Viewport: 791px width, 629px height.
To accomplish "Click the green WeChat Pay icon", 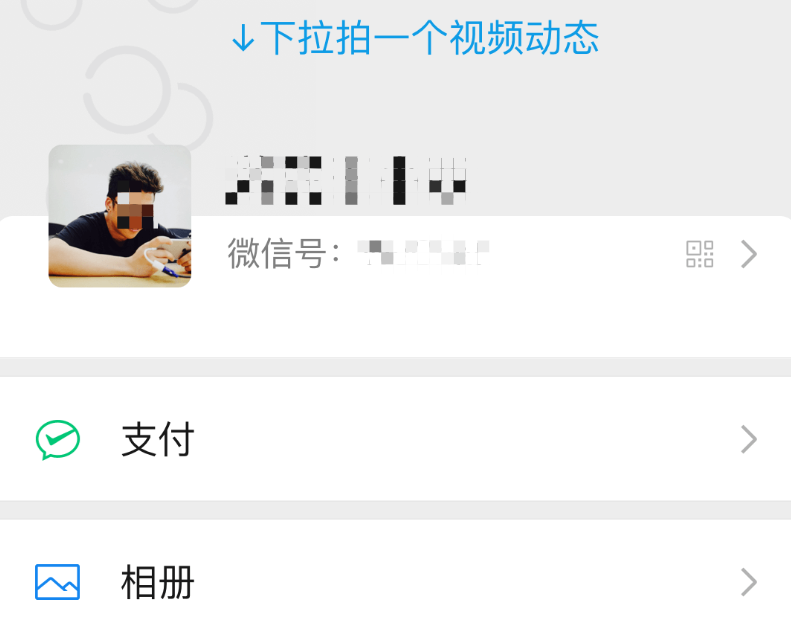I will [58, 440].
